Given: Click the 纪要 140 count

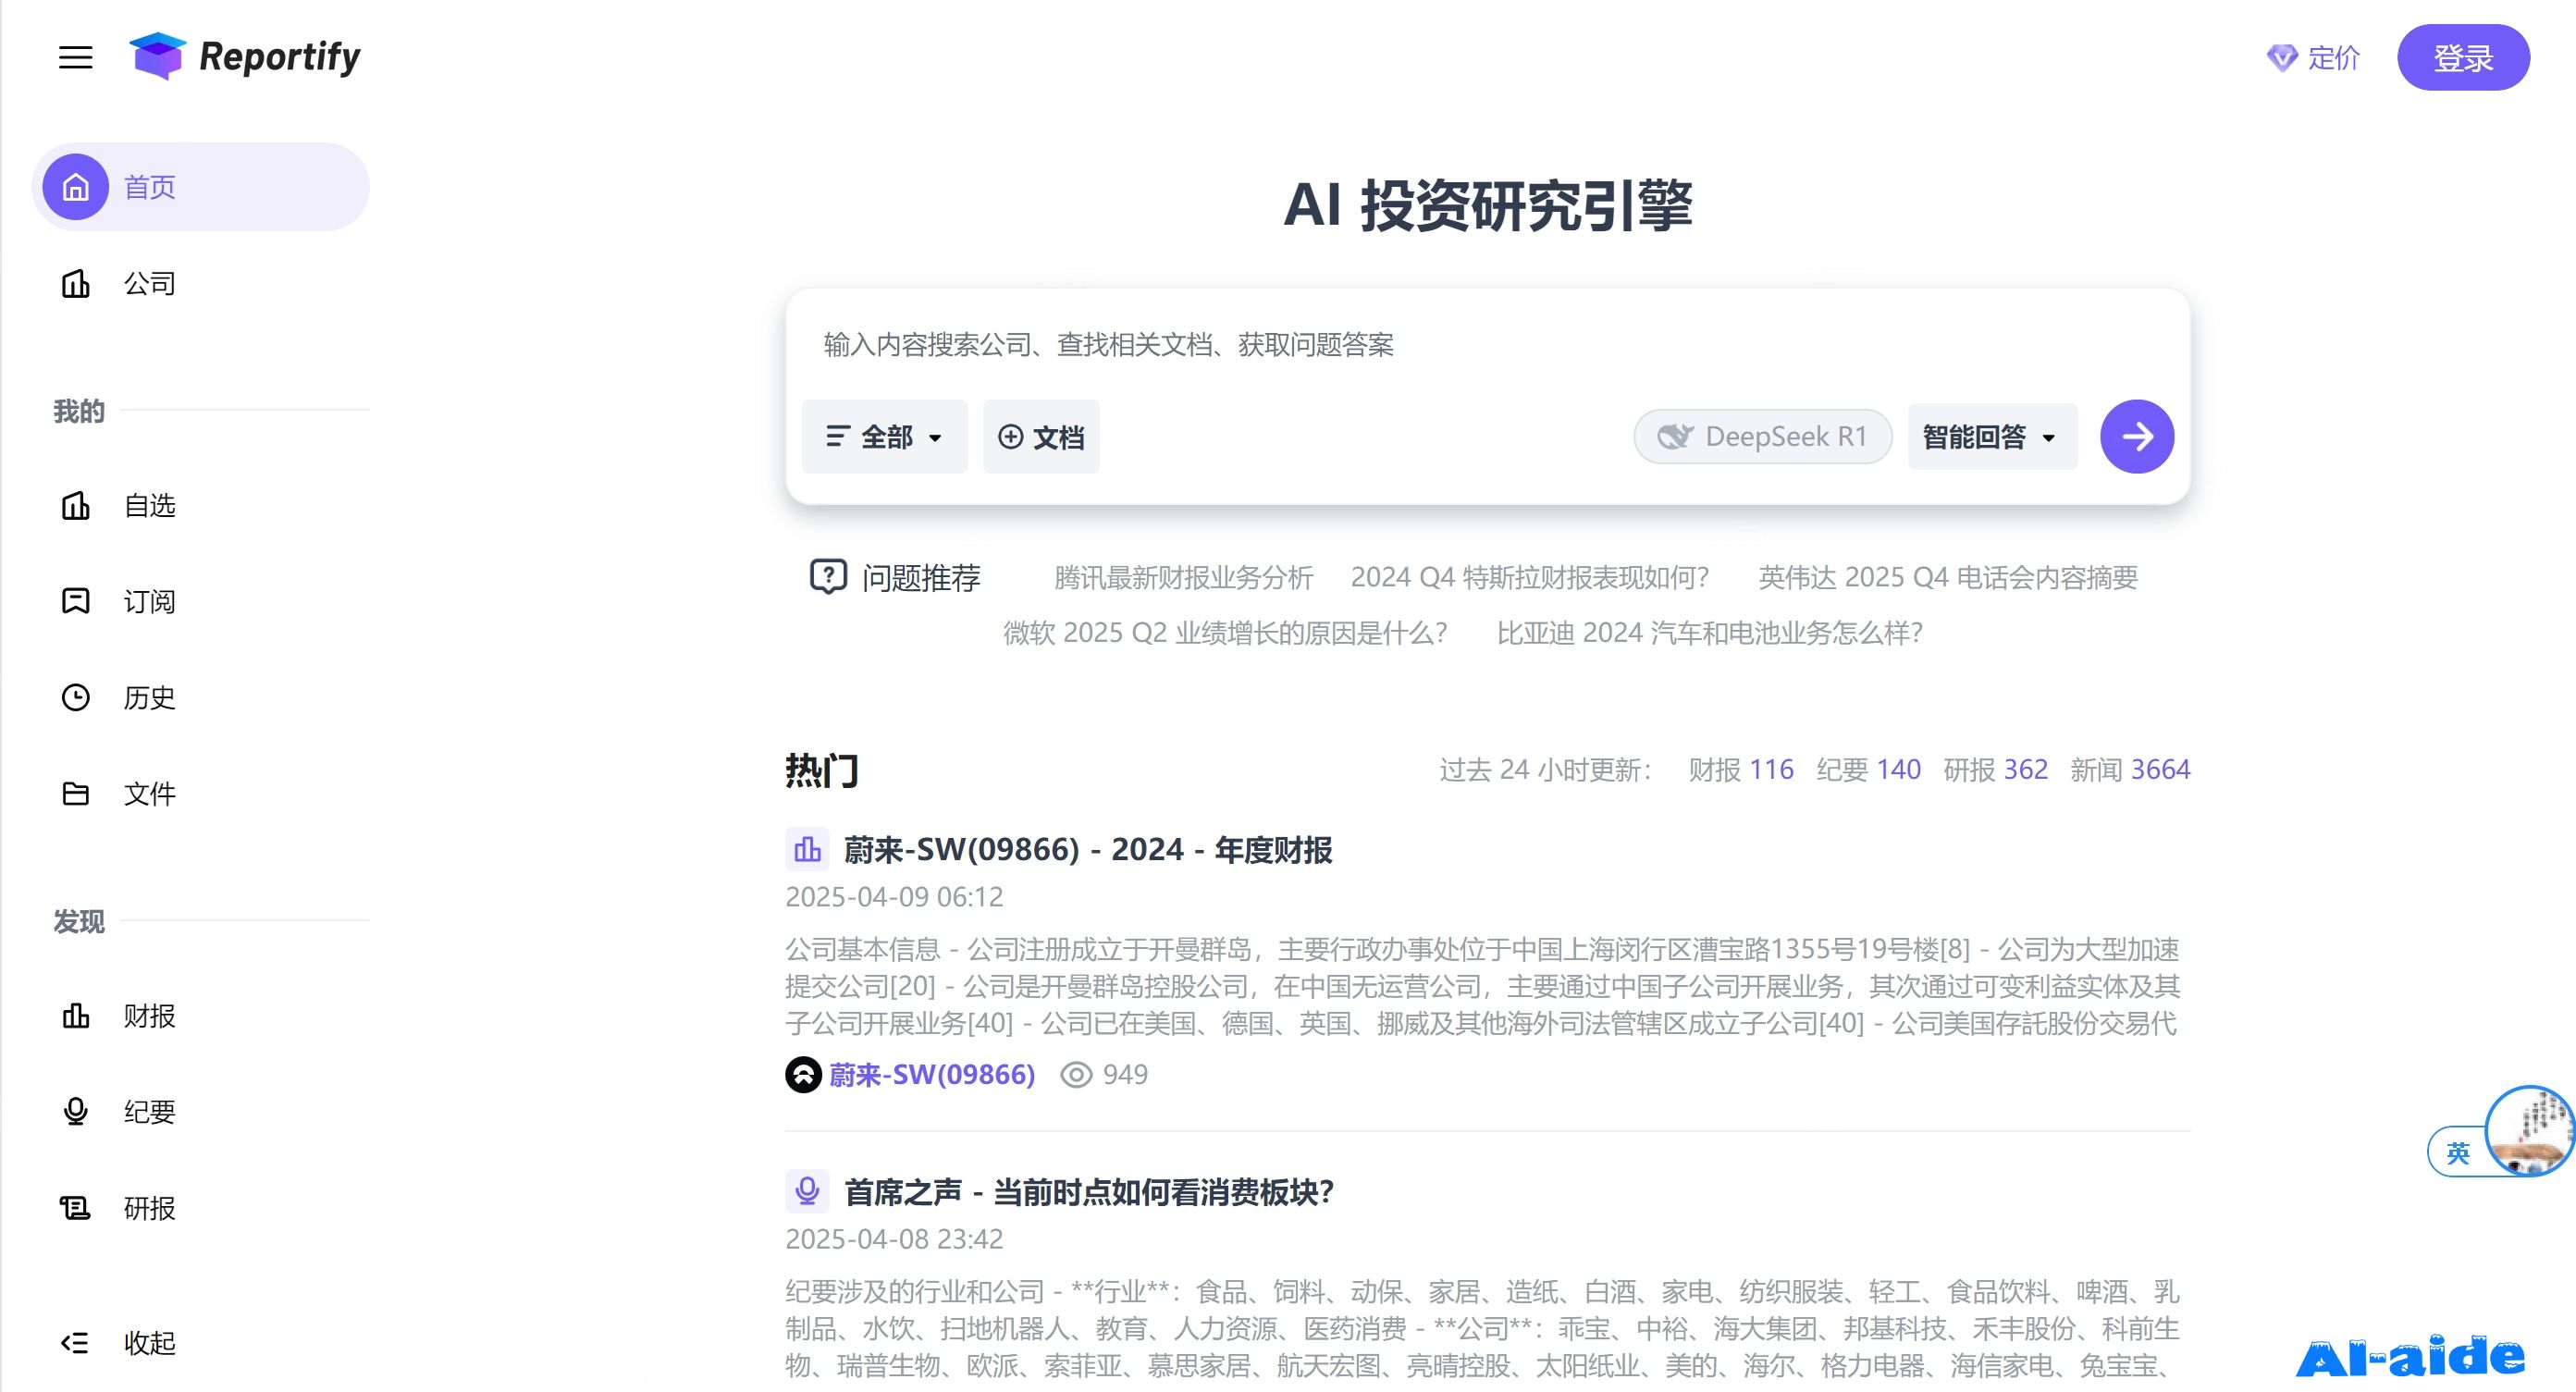Looking at the screenshot, I should coord(1868,770).
